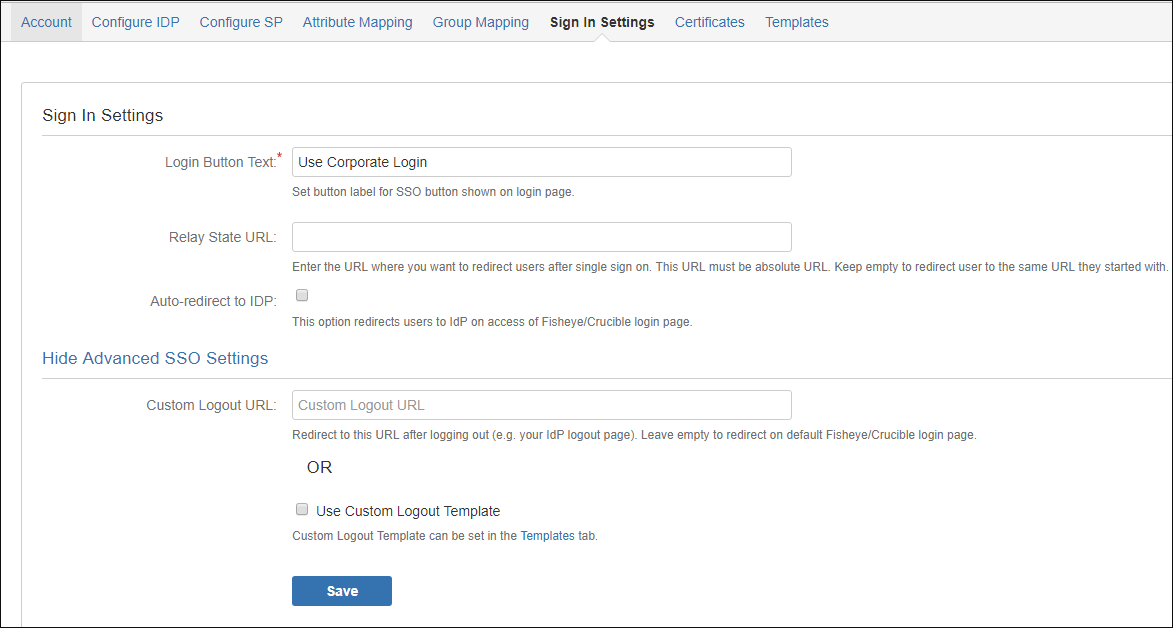
Task: Select the Sign In Settings tab
Action: 602,22
